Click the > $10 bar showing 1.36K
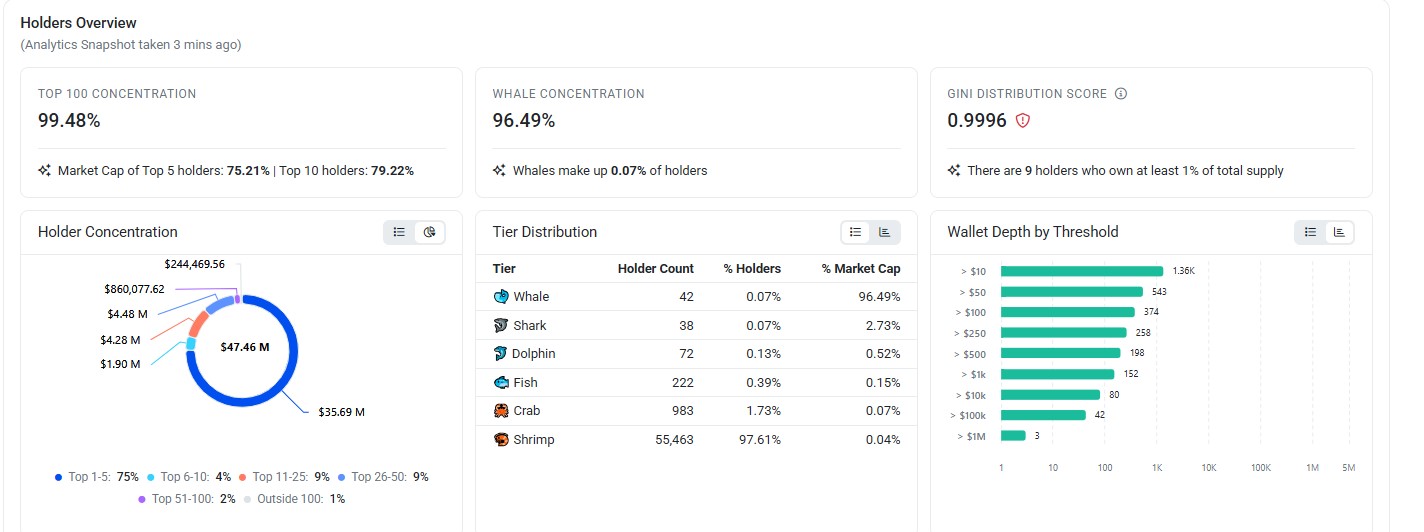Image resolution: width=1424 pixels, height=532 pixels. pyautogui.click(x=1082, y=271)
